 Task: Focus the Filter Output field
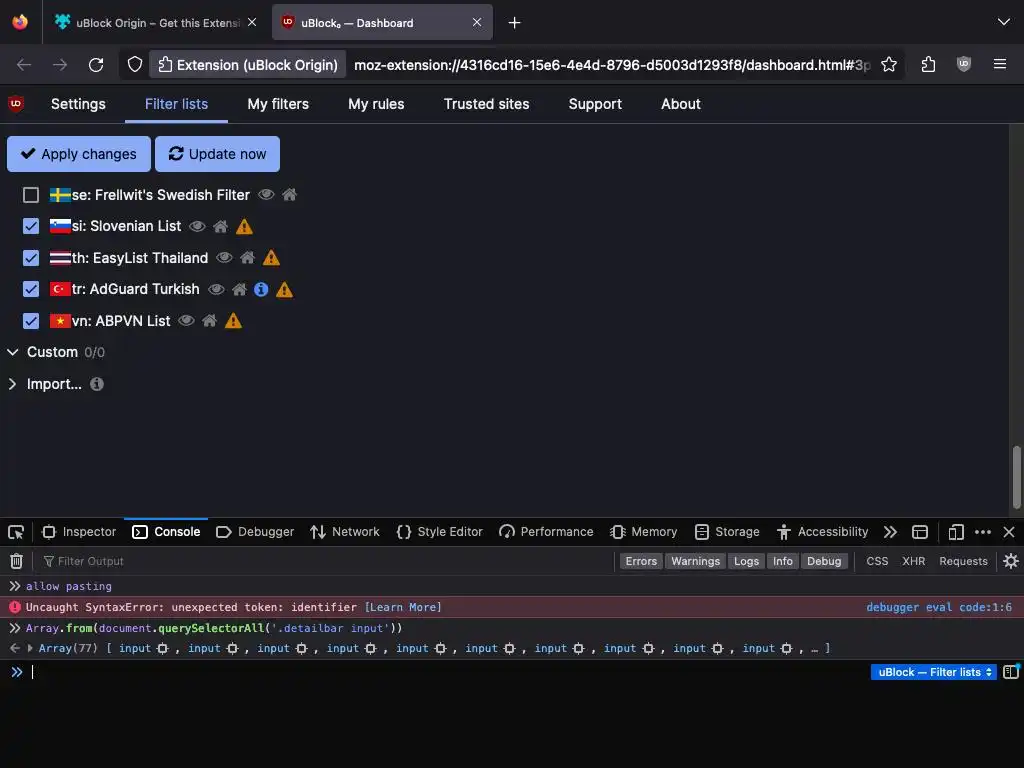(x=327, y=561)
